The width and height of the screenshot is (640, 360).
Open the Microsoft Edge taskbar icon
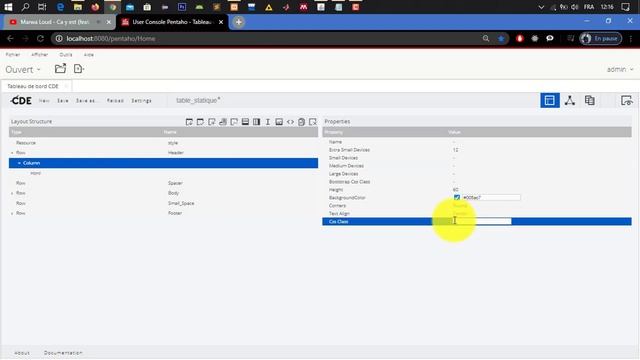point(60,7)
